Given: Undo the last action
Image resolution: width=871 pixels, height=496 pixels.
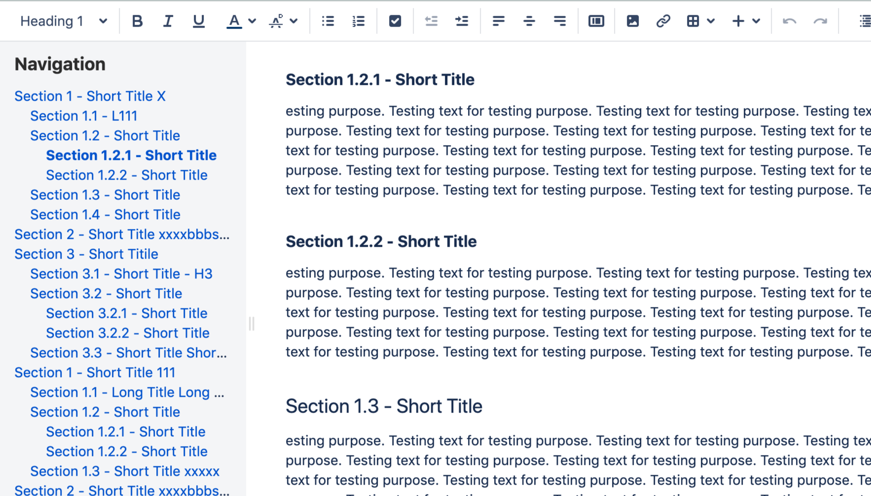Looking at the screenshot, I should 789,21.
